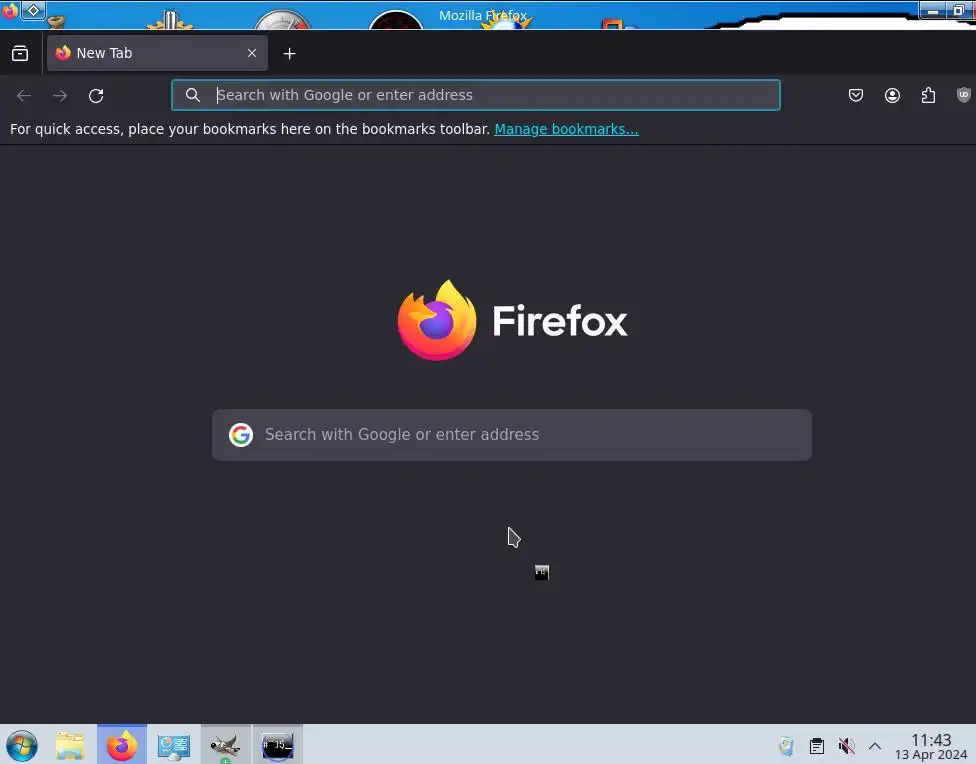Open the Firefox account icon
The image size is (976, 764).
tap(892, 95)
